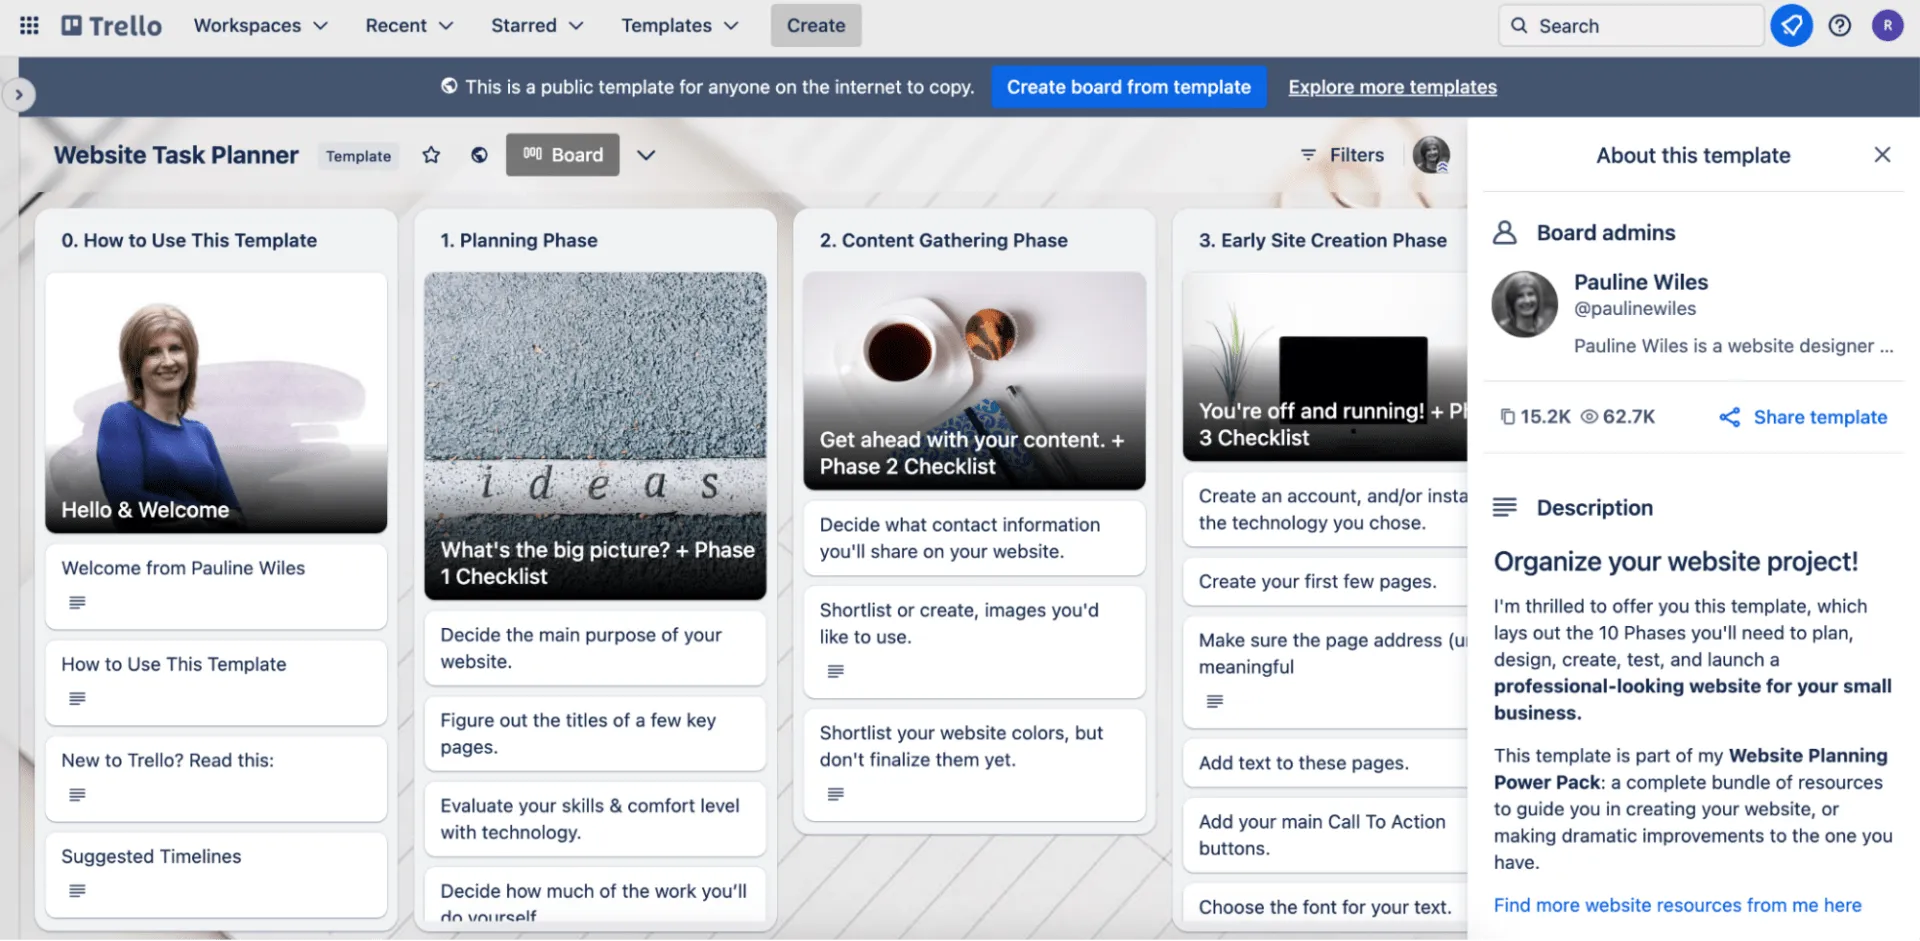Open the Starred dropdown menu
Screen dimensions: 1920x941
(537, 26)
